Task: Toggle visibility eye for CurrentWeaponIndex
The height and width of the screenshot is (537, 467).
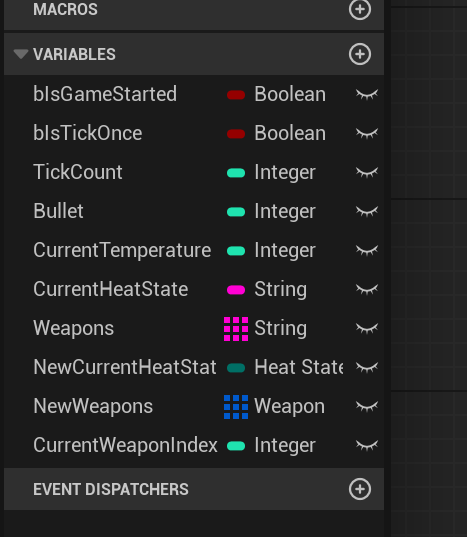Action: (367, 445)
